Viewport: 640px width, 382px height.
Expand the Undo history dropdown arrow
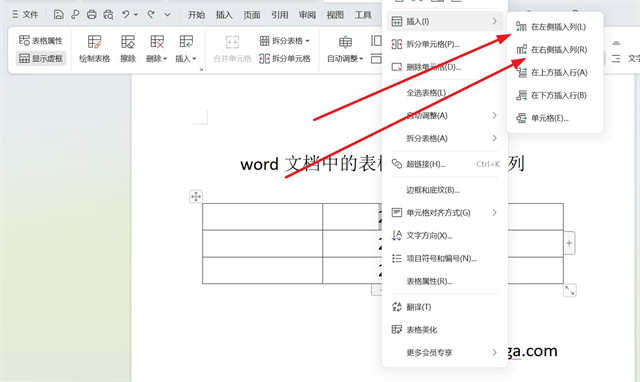pyautogui.click(x=136, y=15)
